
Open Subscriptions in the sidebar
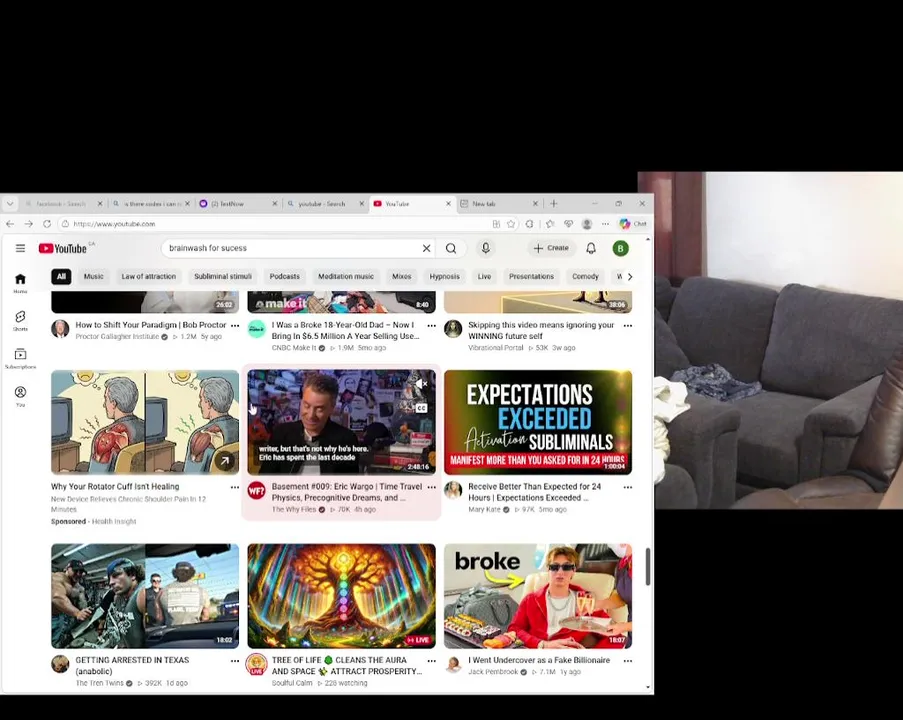click(20, 358)
